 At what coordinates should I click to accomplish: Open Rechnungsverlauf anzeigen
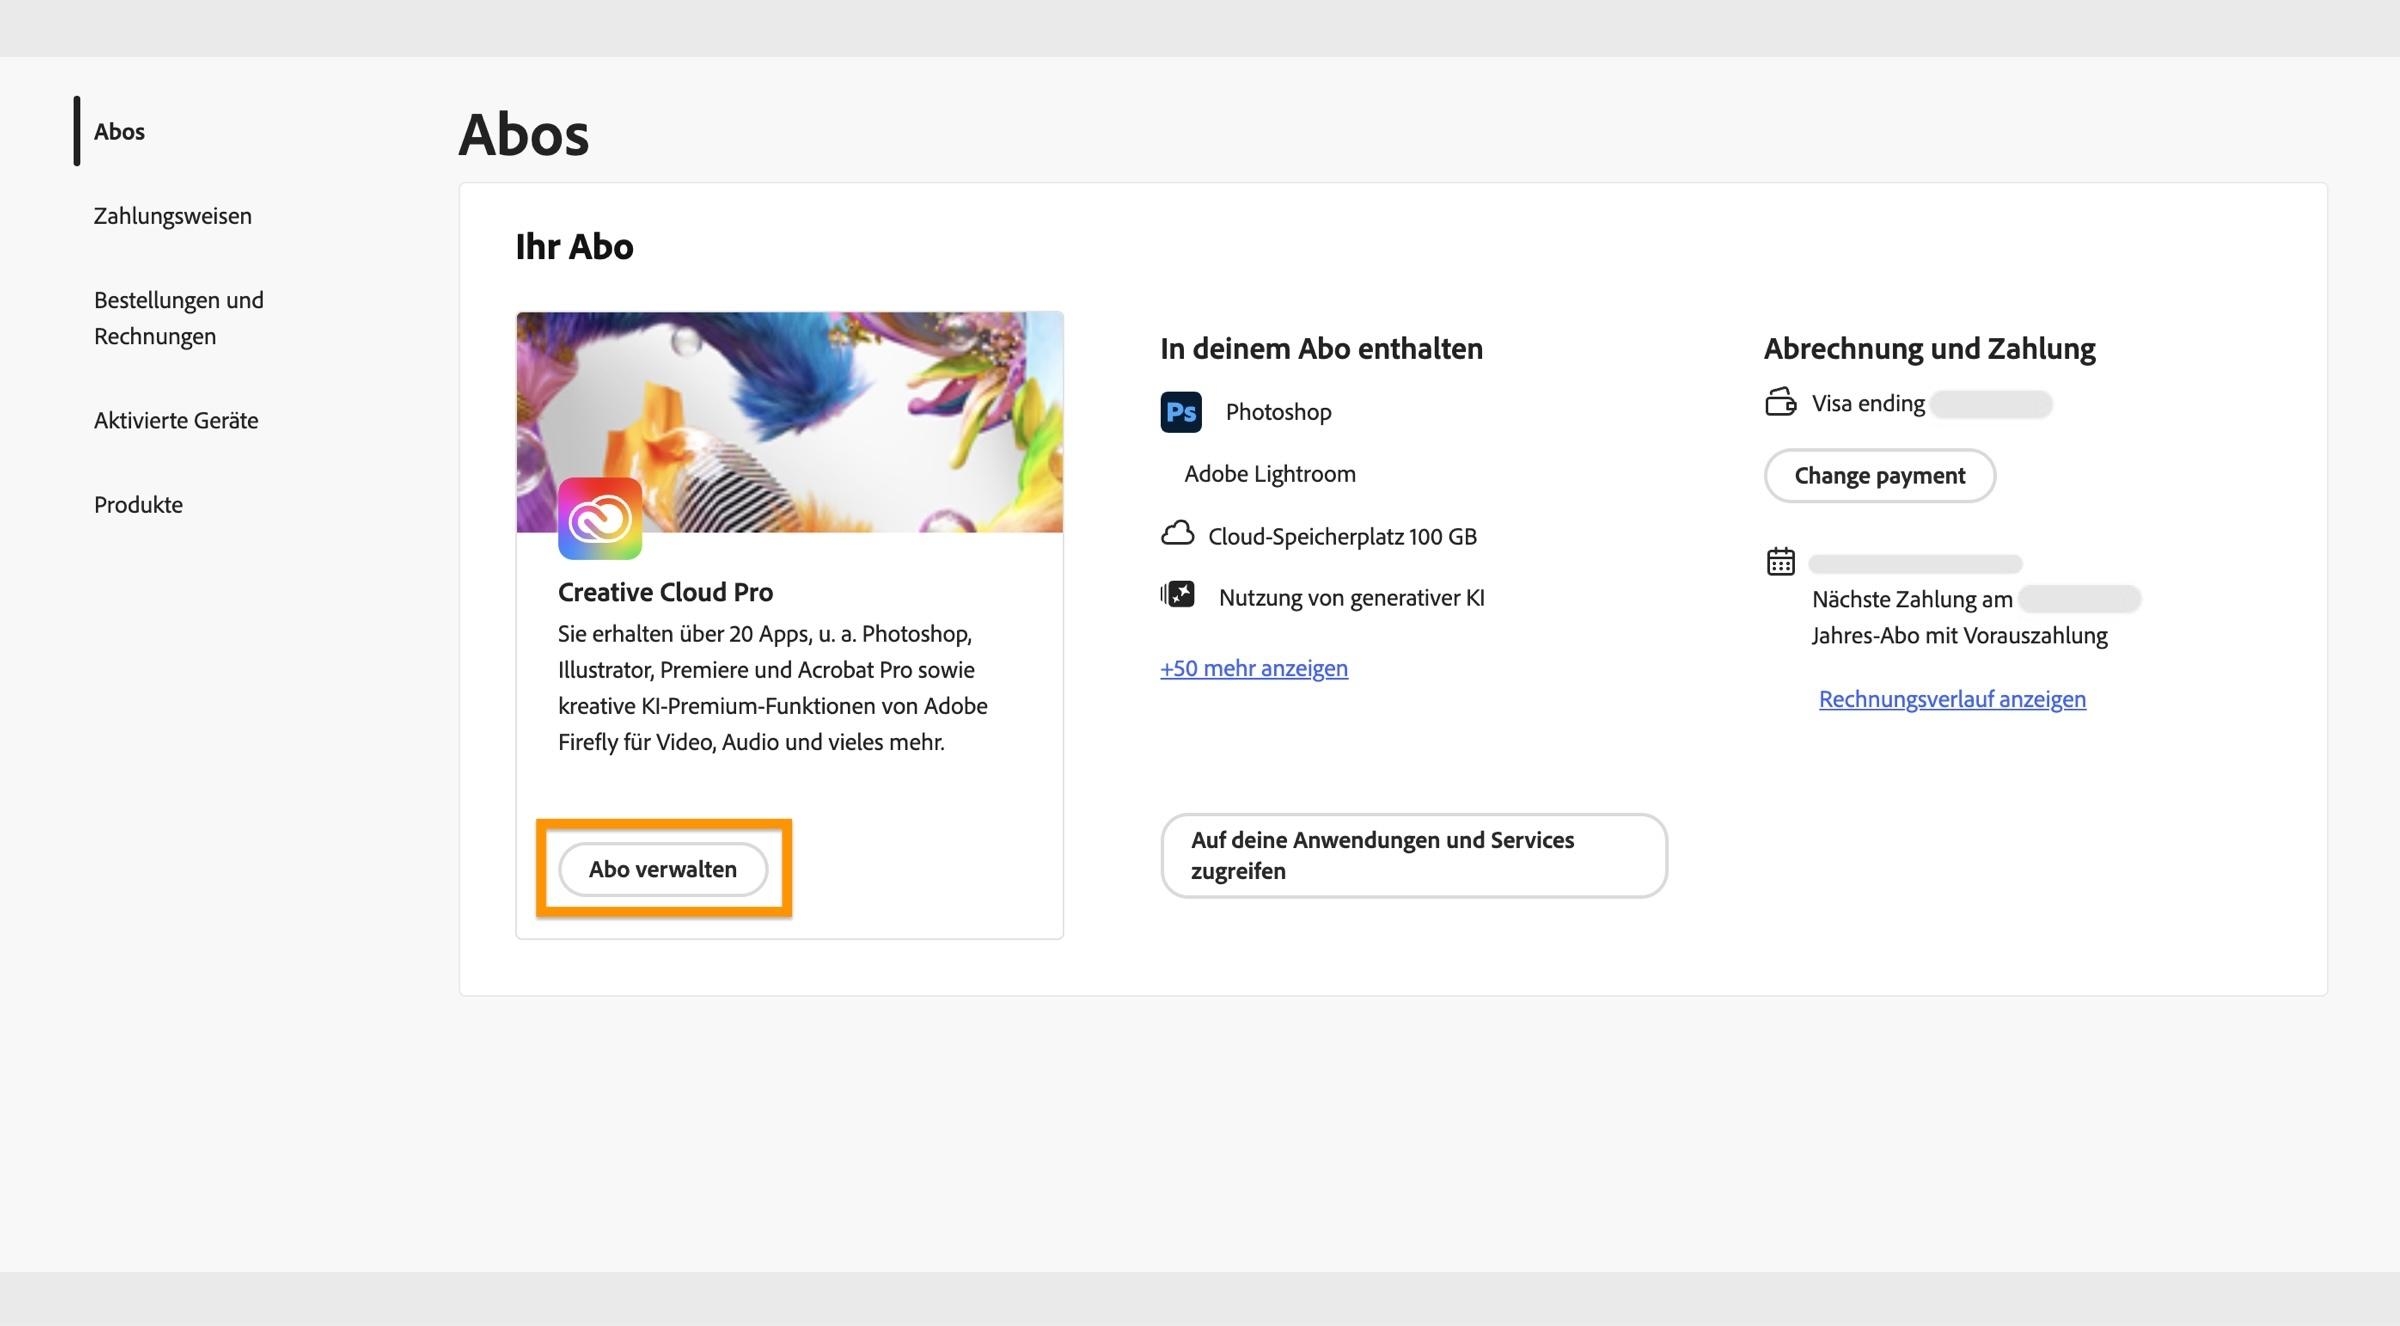point(1951,699)
